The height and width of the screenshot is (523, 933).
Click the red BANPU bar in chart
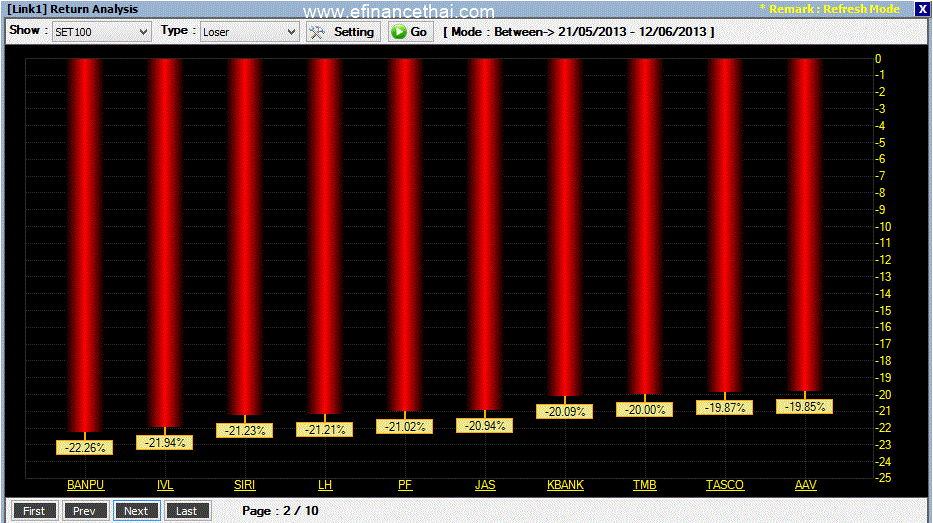[x=85, y=245]
